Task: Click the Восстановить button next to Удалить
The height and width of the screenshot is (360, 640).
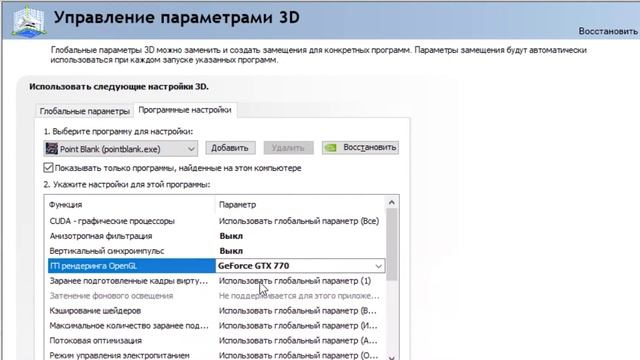Action: coord(360,147)
